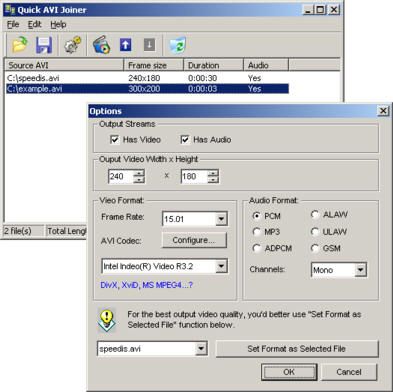This screenshot has width=393, height=392.
Task: Open the Help menu
Action: click(58, 24)
